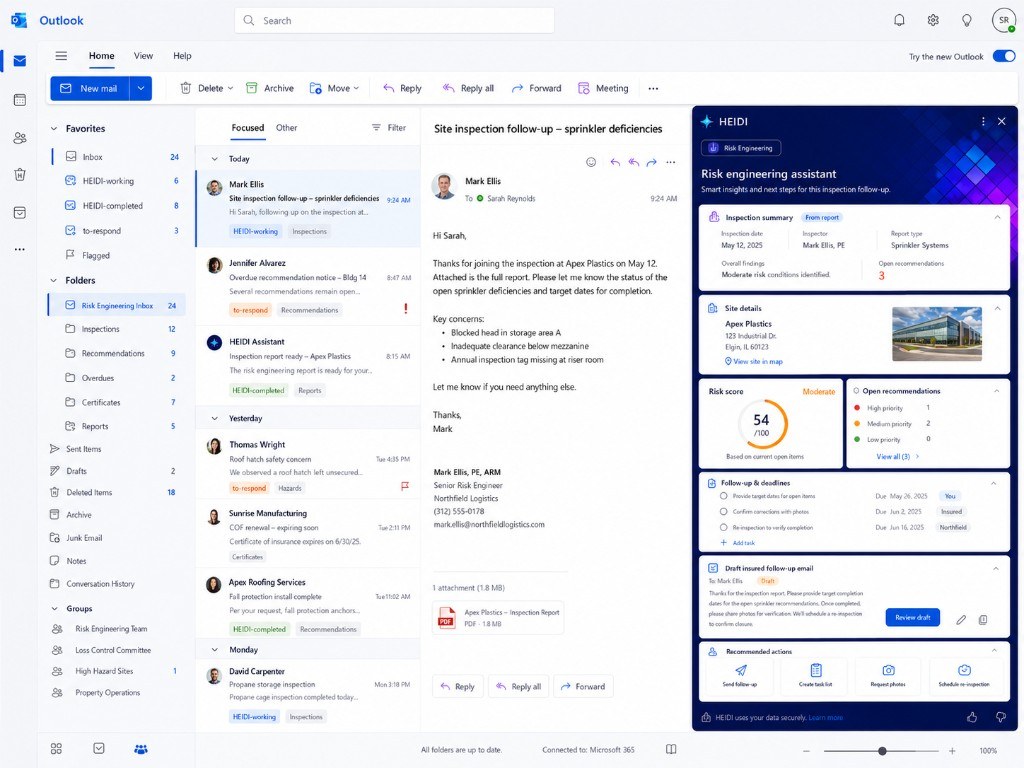Check 'Re-inspection to verify completion' task
Screen dimensions: 1024x768
point(724,527)
